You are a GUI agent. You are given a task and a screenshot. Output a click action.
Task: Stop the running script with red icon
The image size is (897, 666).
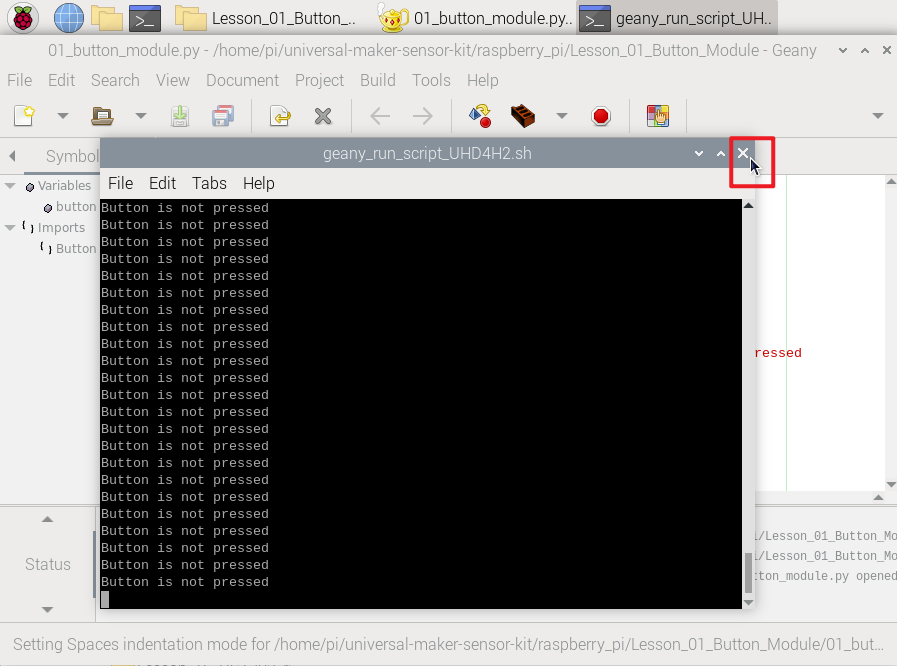[601, 116]
